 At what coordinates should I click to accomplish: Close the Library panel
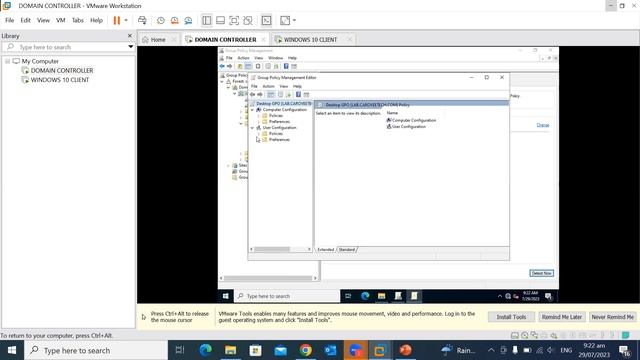(x=130, y=36)
